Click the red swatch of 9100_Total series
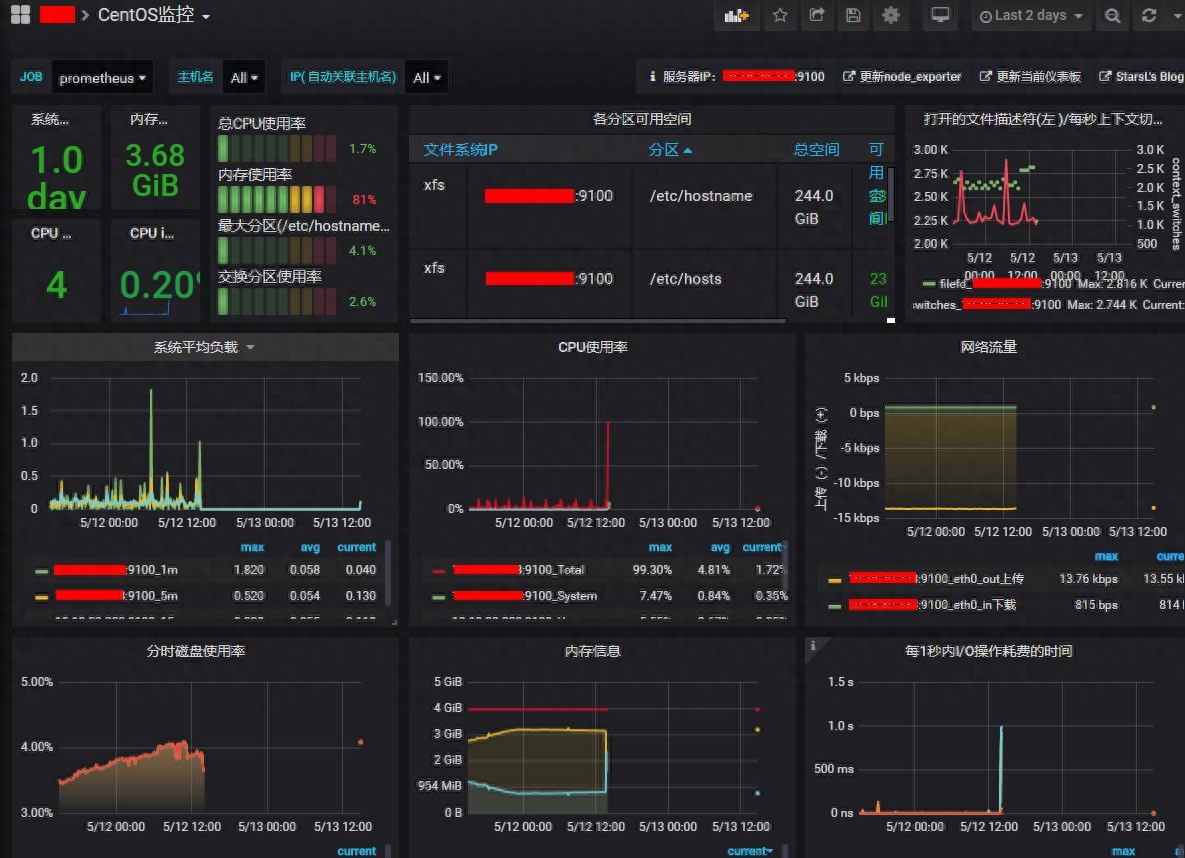 click(x=438, y=571)
